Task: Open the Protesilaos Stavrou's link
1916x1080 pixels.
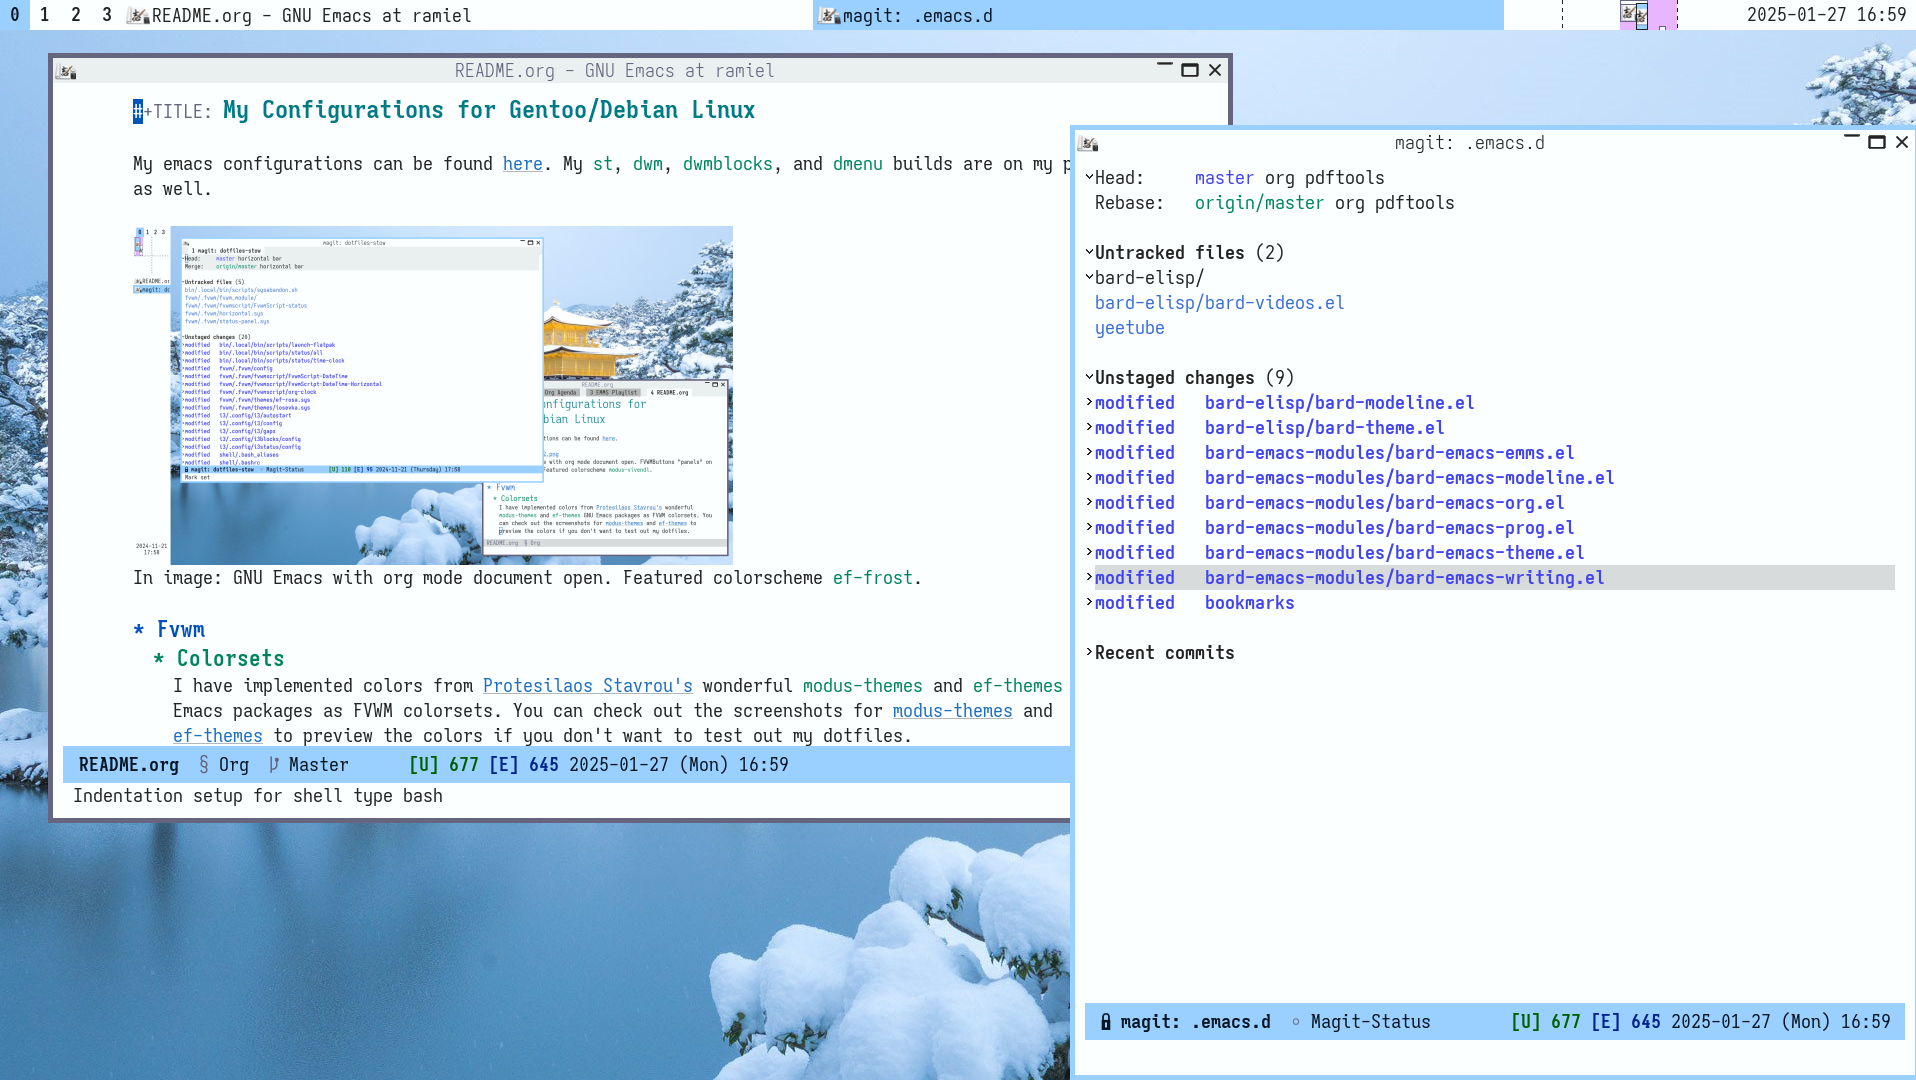Action: point(588,686)
